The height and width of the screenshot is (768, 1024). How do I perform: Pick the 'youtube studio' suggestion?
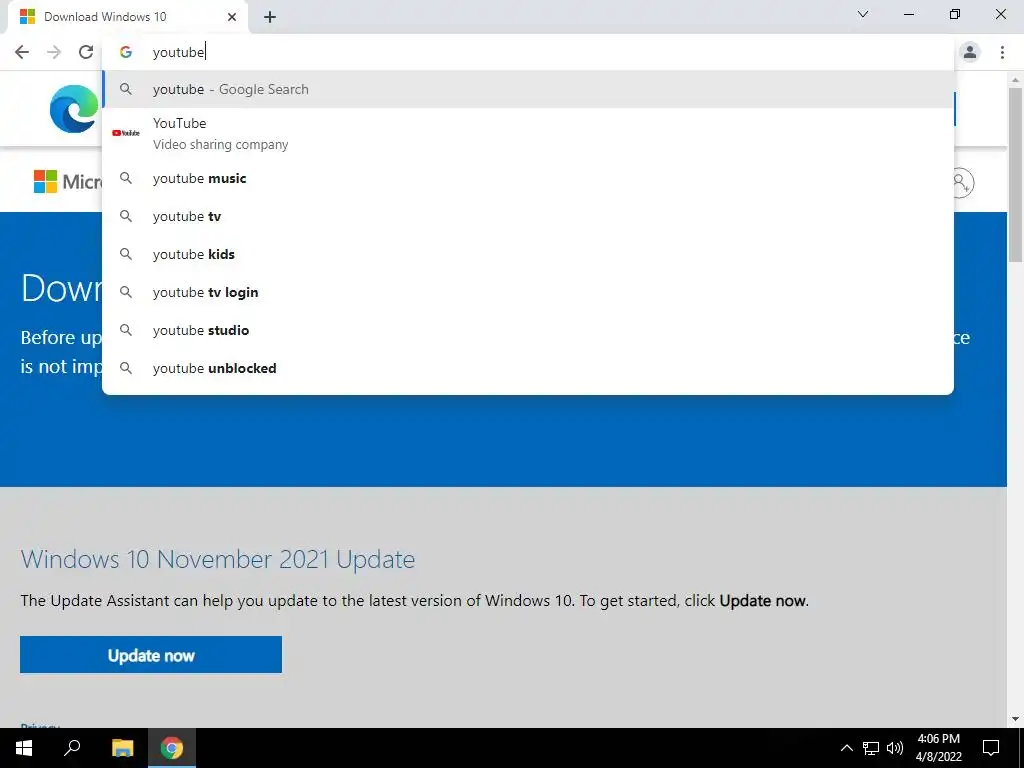(x=528, y=330)
